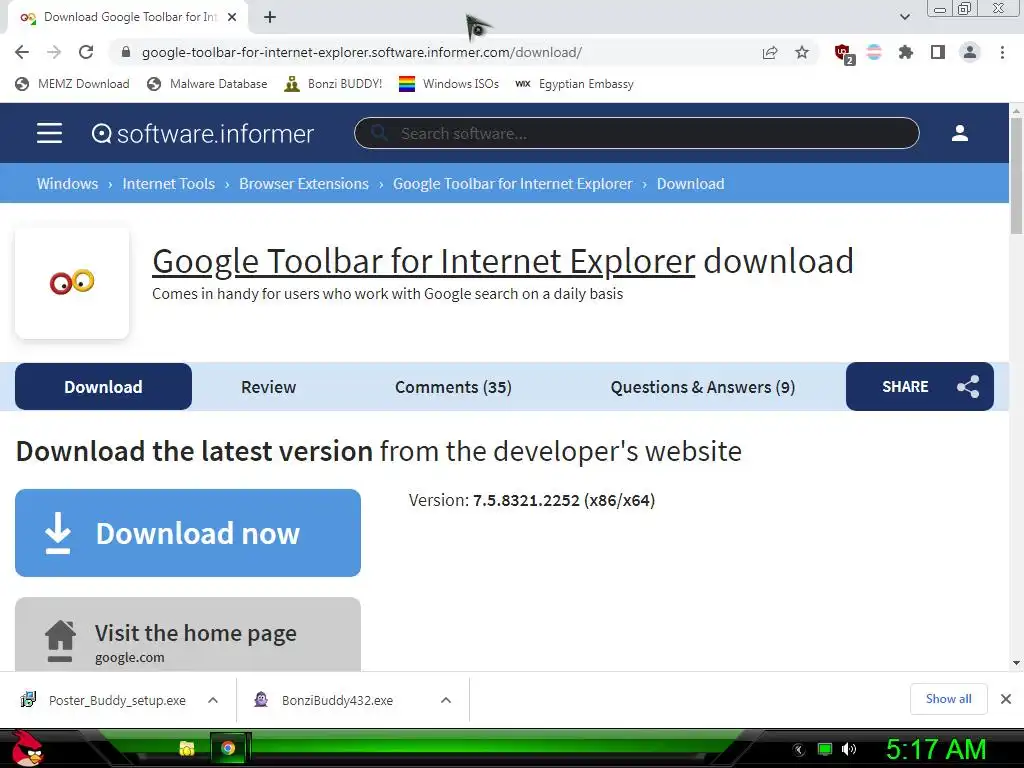Close the downloads bar
Screen dimensions: 1024x768
coord(1006,699)
